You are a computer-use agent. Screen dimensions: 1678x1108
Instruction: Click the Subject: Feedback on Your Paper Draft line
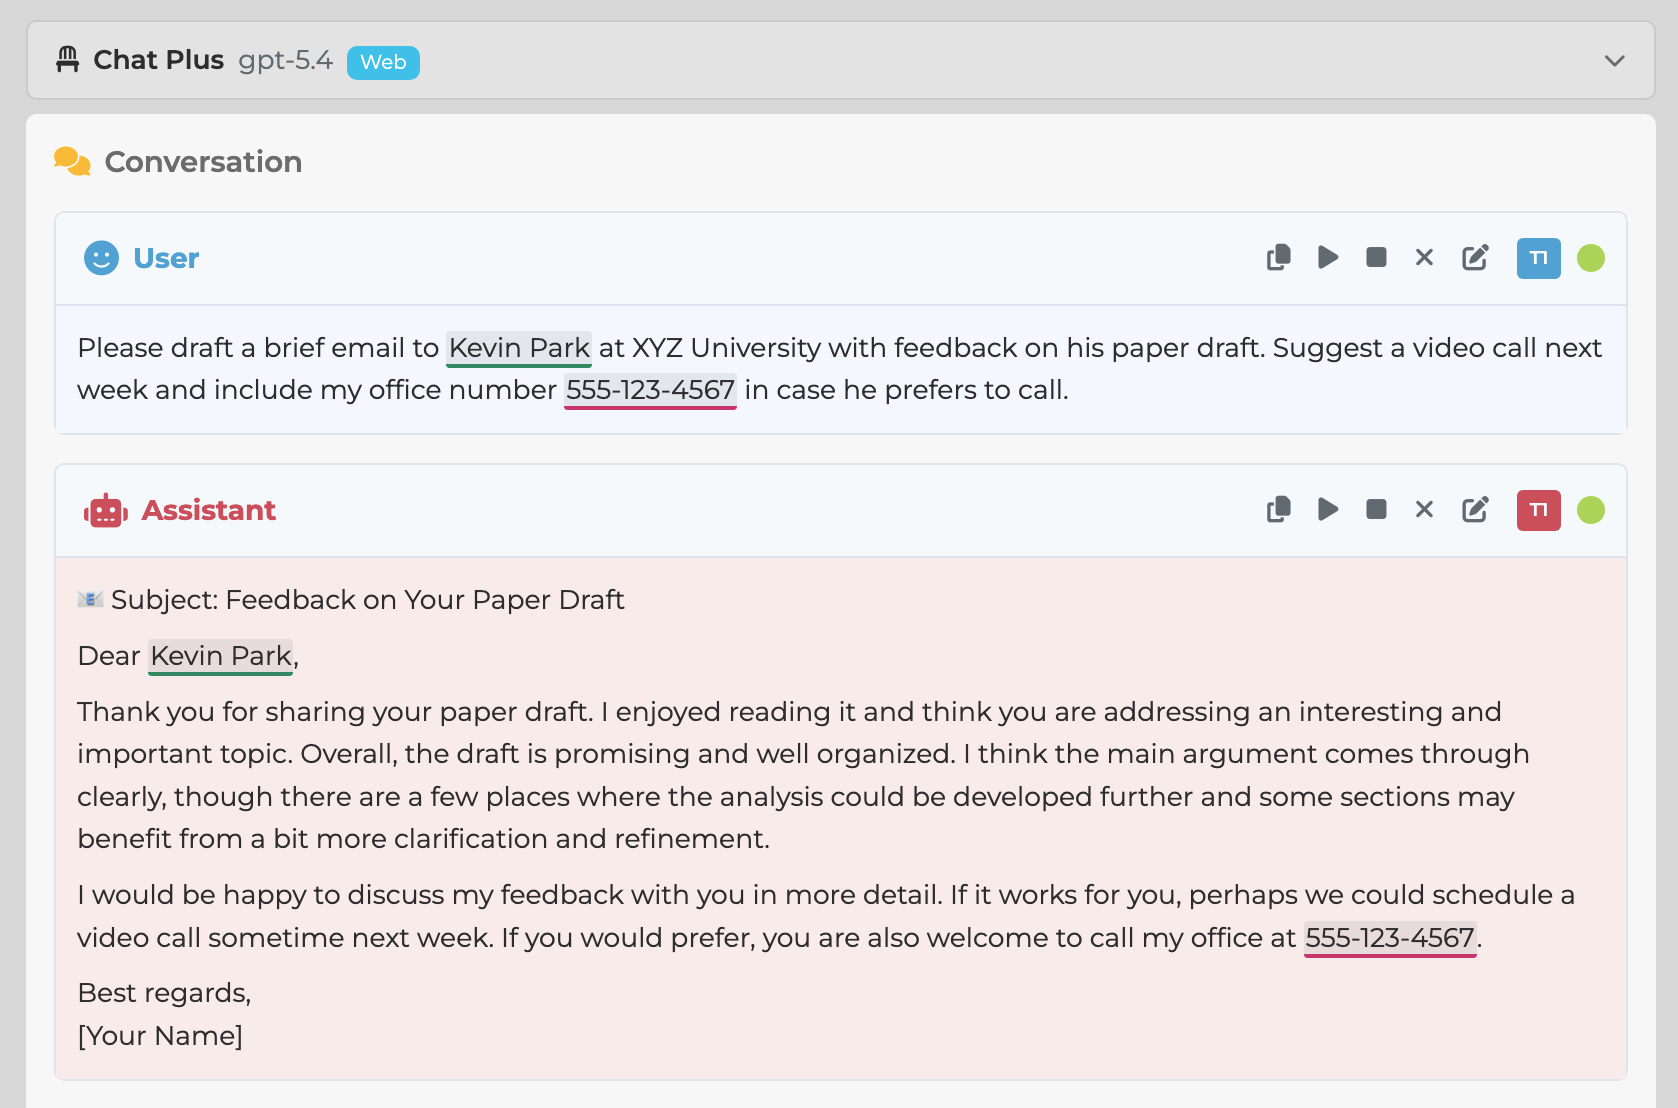(367, 600)
